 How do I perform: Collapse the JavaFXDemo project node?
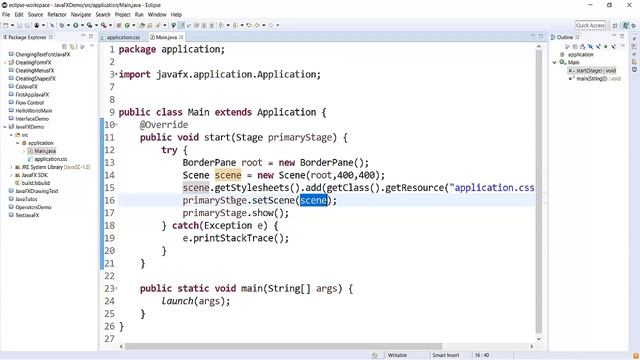[x=5, y=127]
